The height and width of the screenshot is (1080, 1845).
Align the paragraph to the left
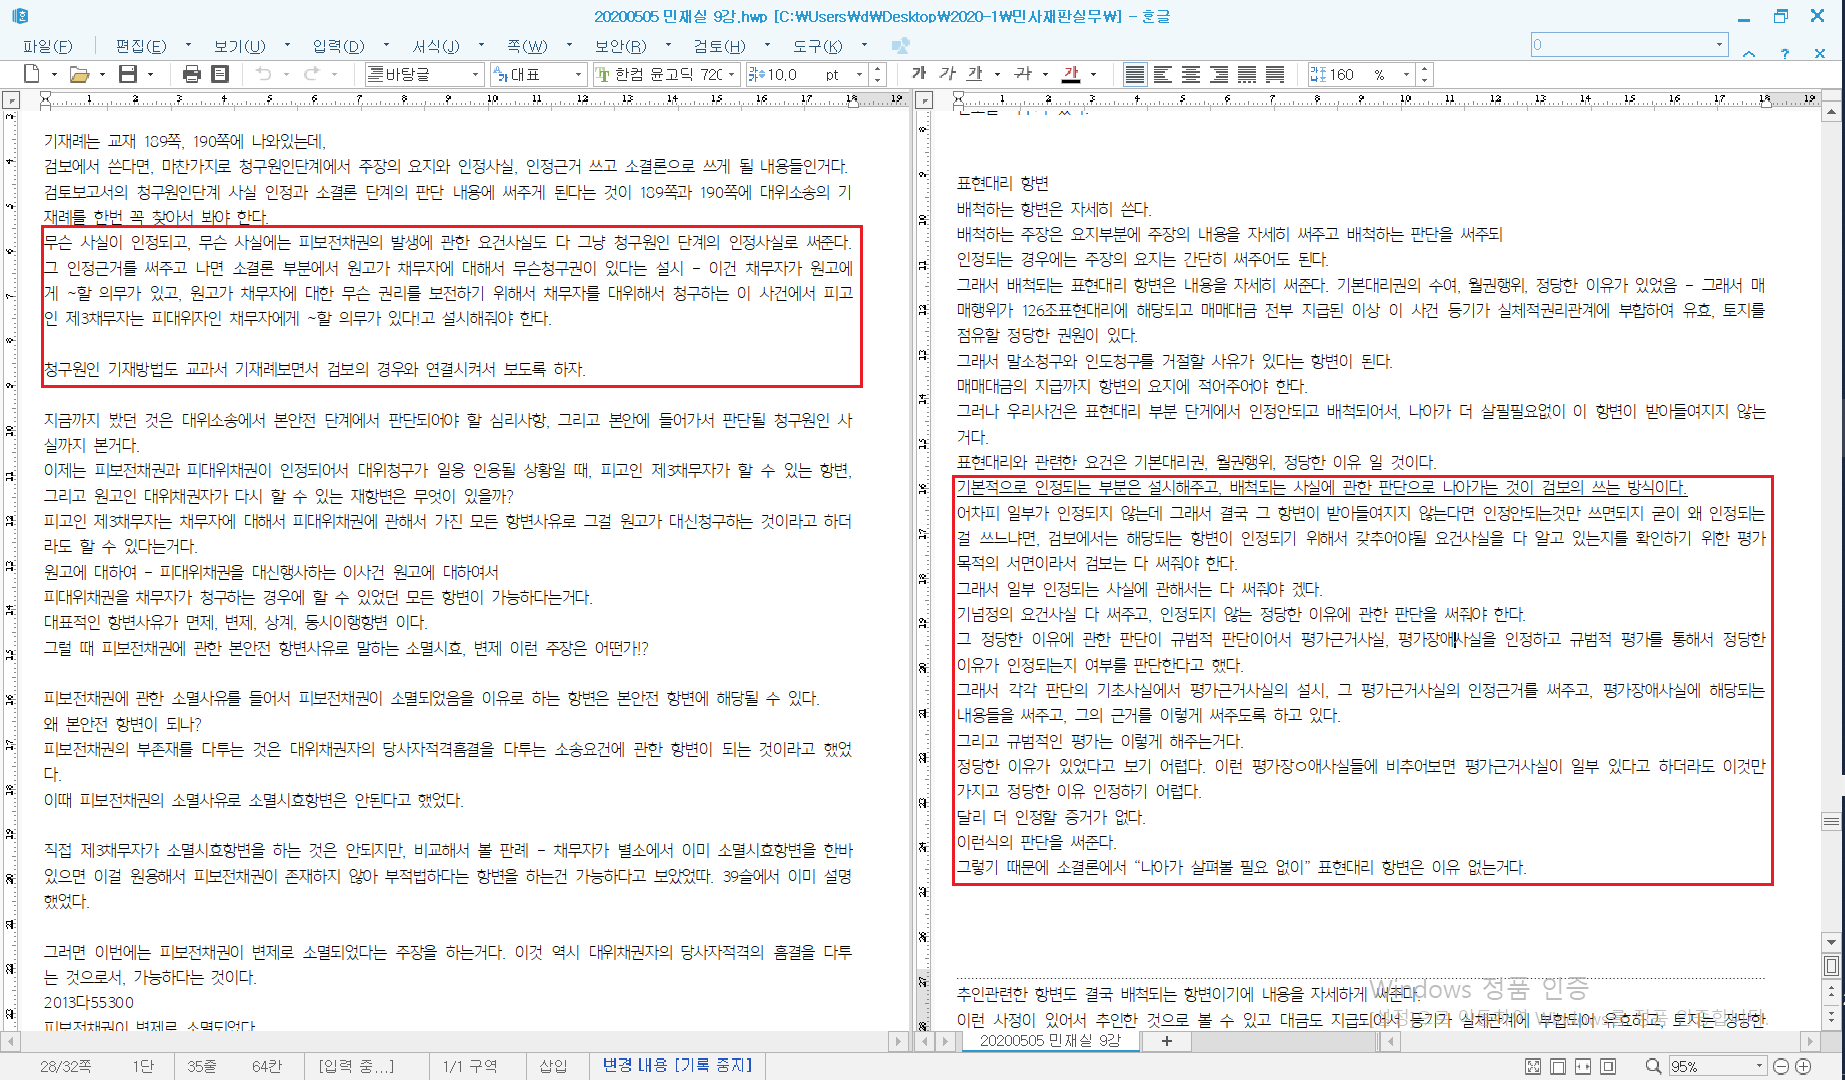[1163, 74]
